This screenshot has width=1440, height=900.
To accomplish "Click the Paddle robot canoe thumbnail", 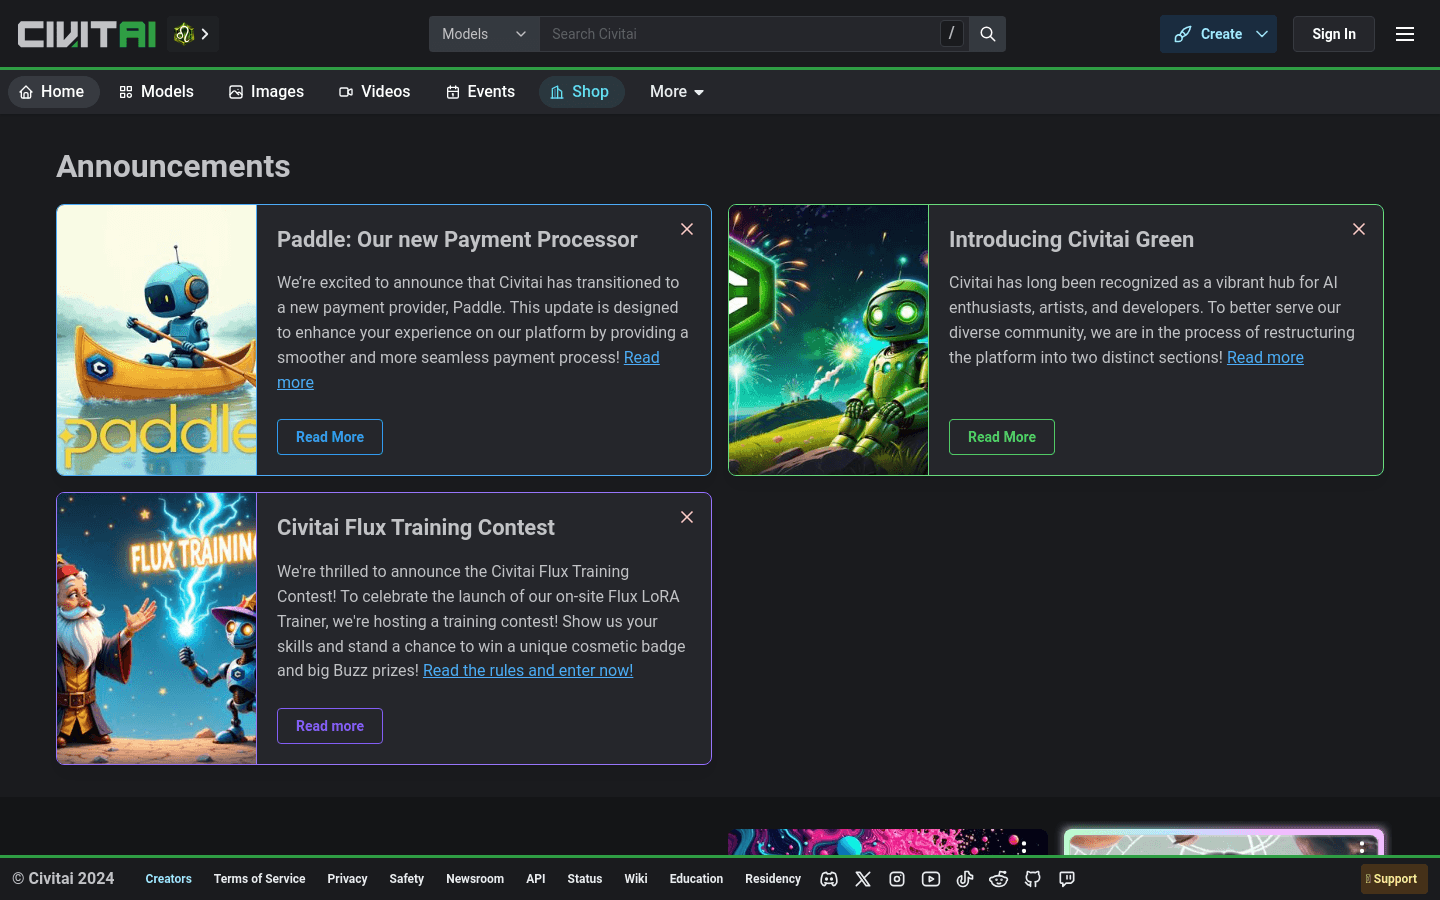I will point(157,340).
